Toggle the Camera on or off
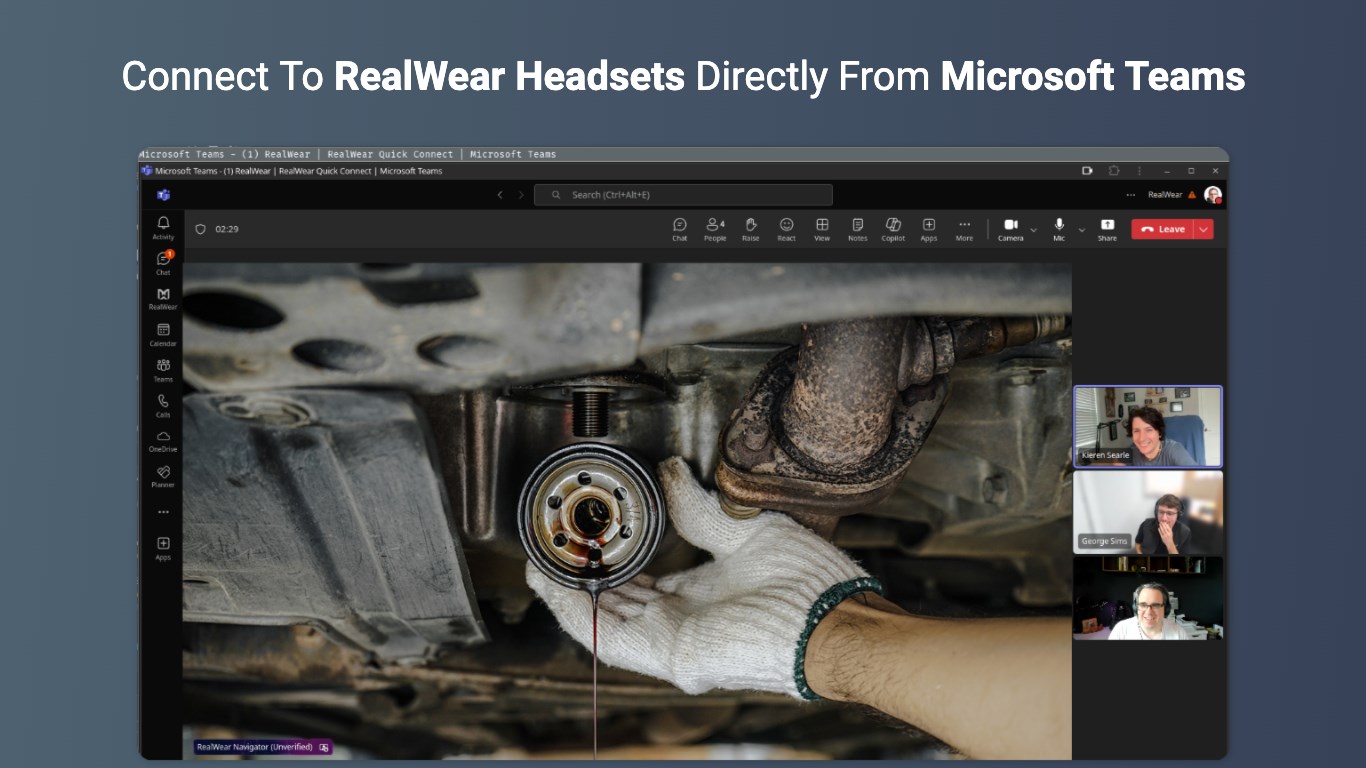Screen dimensions: 1366x768 1011,229
